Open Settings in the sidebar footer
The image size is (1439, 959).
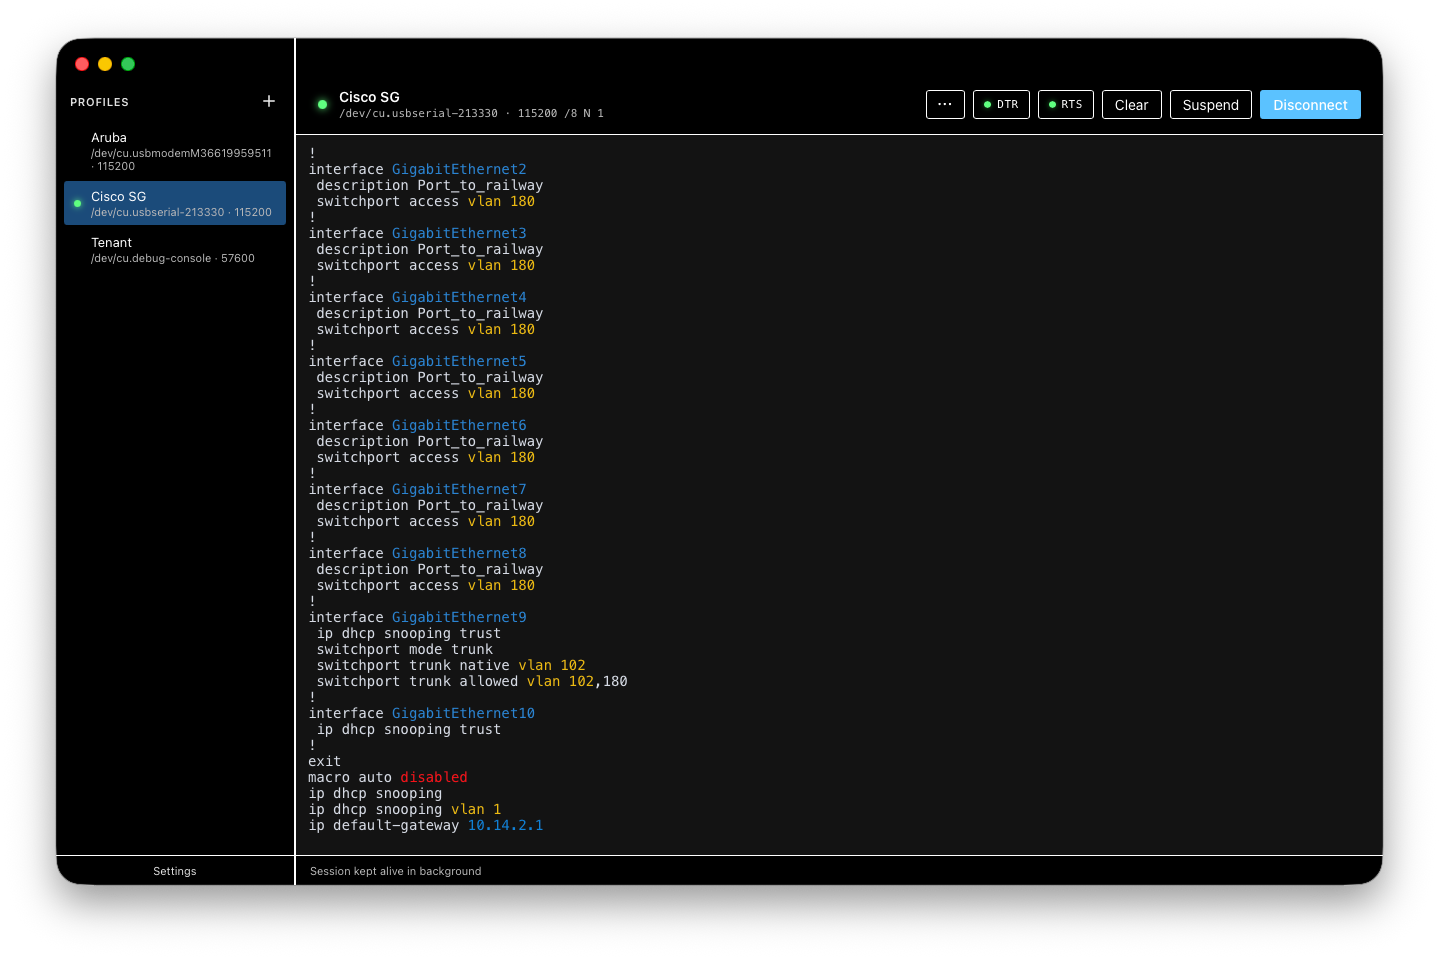click(175, 871)
